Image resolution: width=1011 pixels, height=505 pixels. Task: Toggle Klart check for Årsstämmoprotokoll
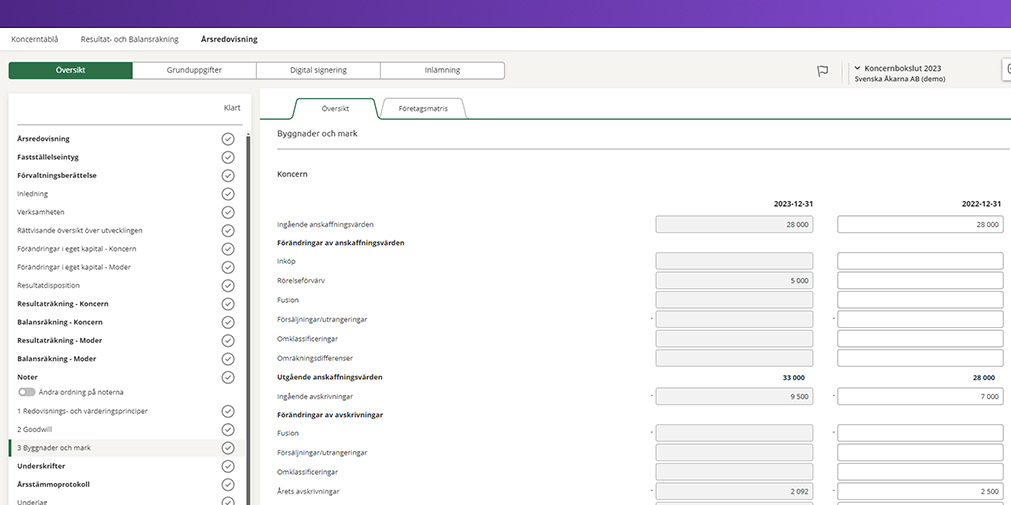point(228,484)
